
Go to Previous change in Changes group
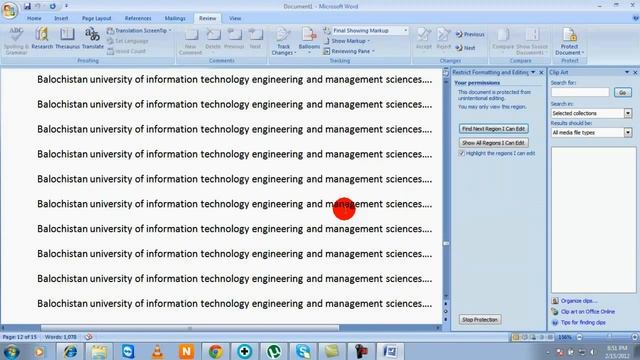(470, 34)
